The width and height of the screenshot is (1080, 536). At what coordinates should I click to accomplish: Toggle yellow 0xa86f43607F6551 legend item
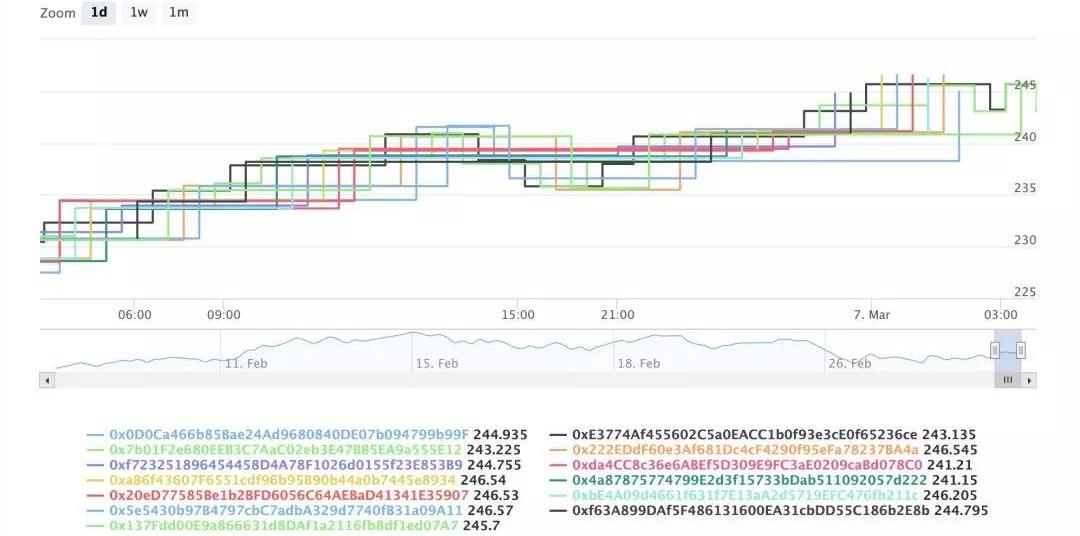pos(287,480)
